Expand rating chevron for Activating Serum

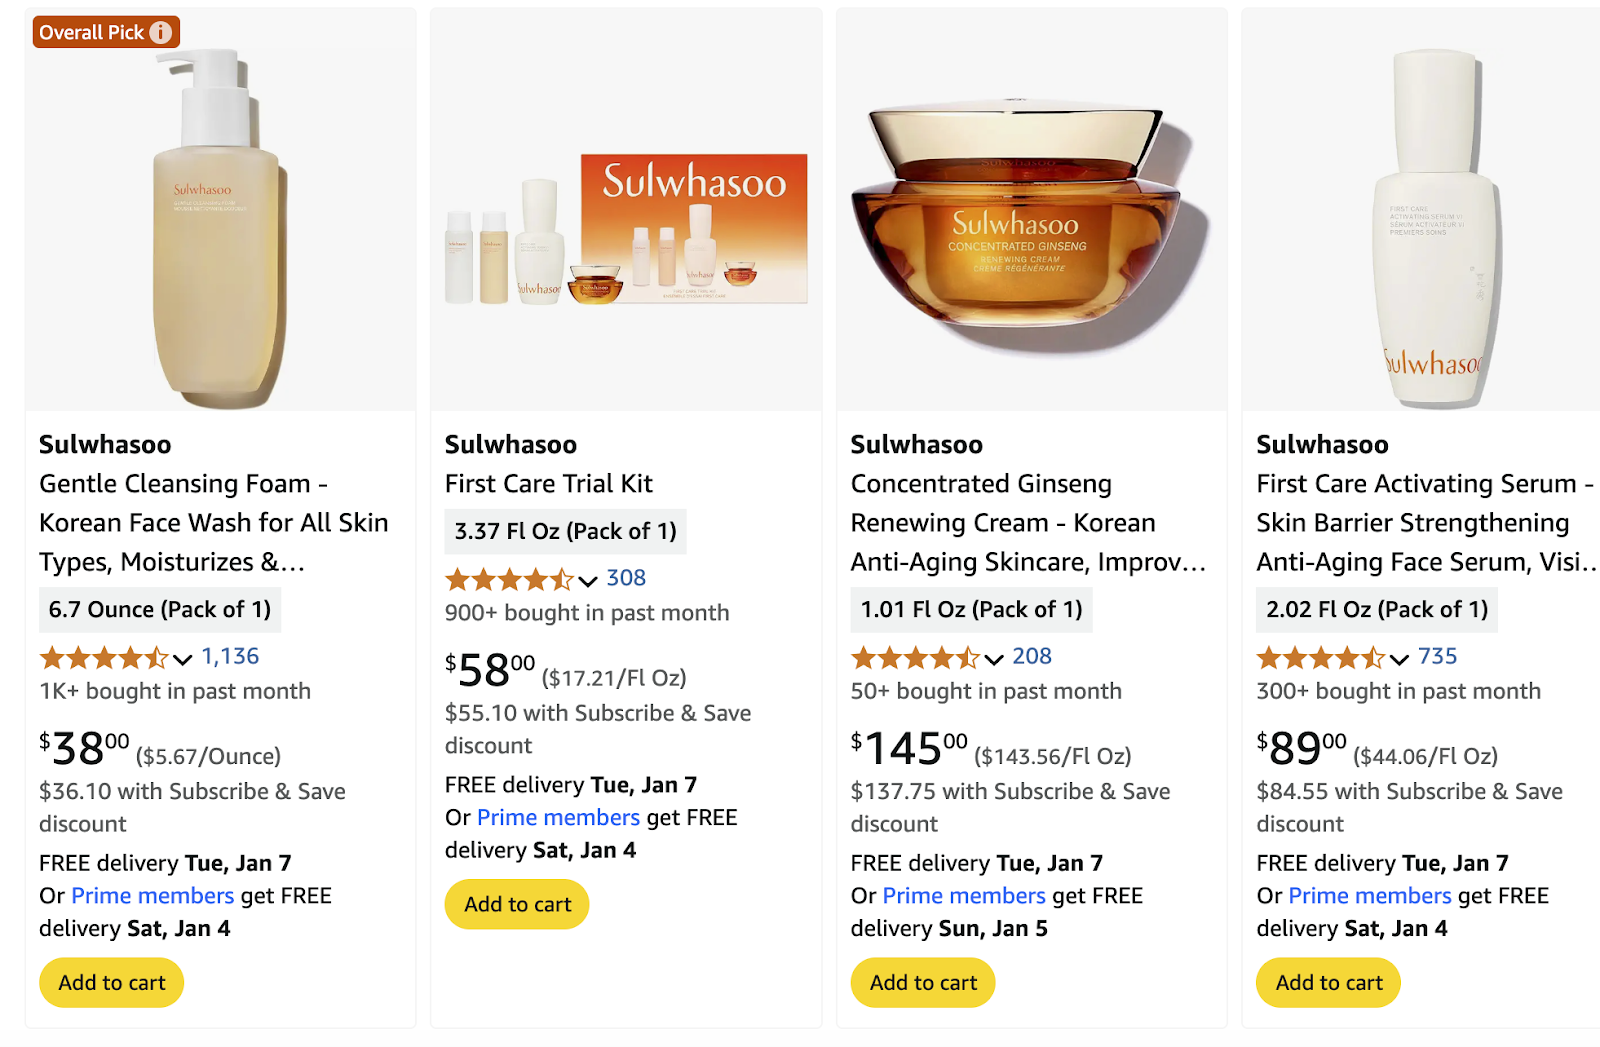[x=1399, y=659]
